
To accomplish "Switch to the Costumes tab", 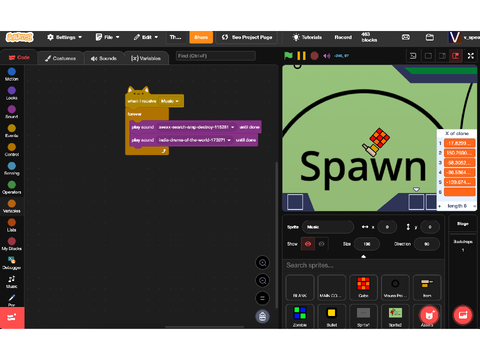I will click(60, 58).
